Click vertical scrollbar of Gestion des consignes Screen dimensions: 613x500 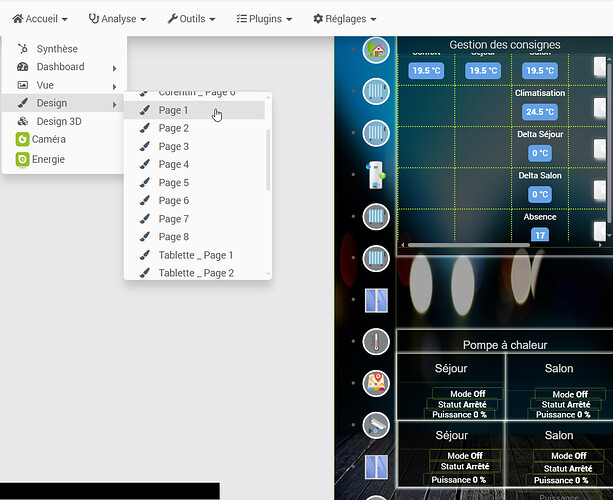(610, 141)
